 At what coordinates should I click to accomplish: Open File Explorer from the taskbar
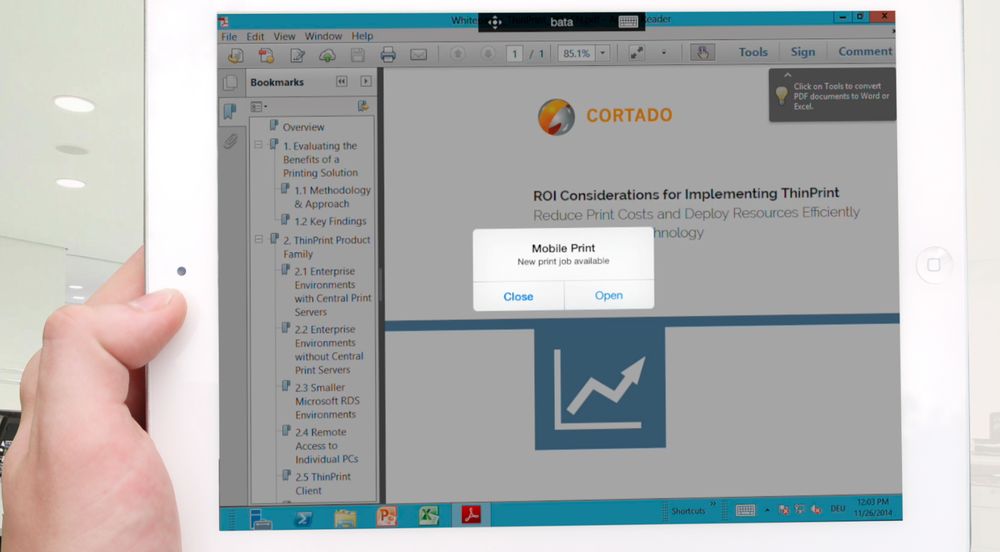click(x=345, y=518)
